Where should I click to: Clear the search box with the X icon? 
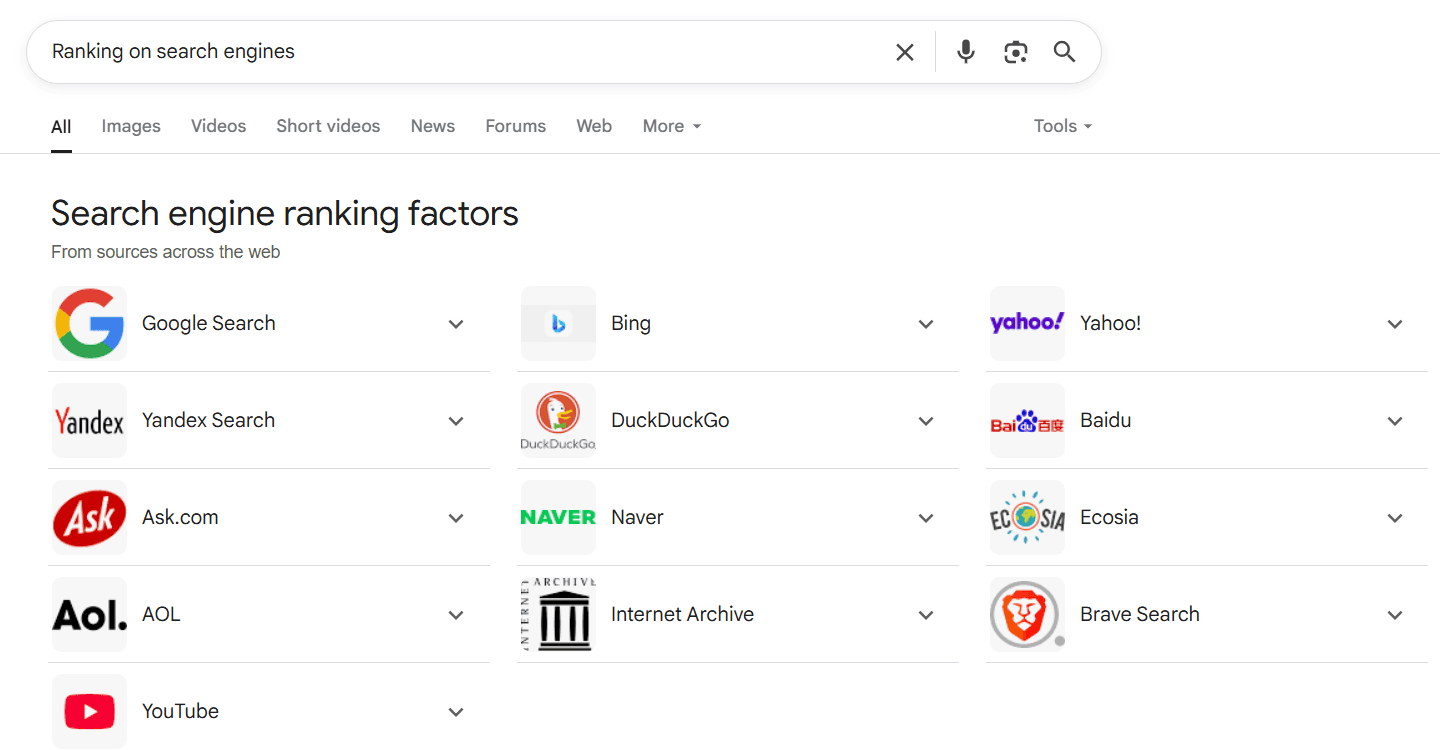pyautogui.click(x=905, y=52)
